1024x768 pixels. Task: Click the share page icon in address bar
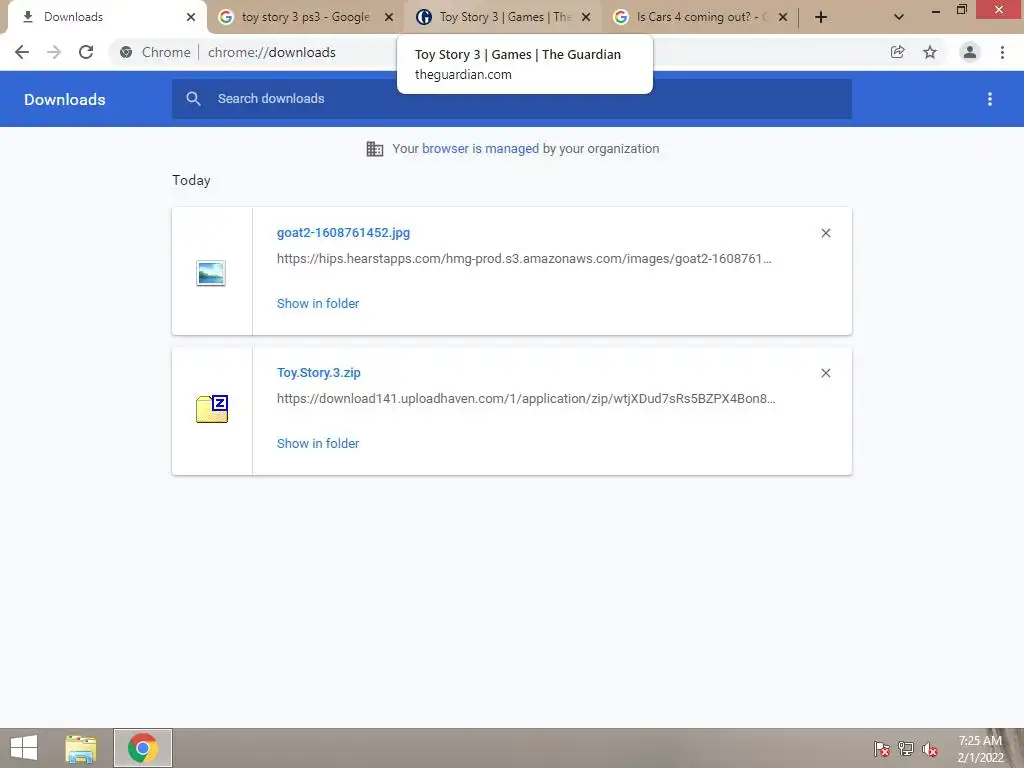897,52
